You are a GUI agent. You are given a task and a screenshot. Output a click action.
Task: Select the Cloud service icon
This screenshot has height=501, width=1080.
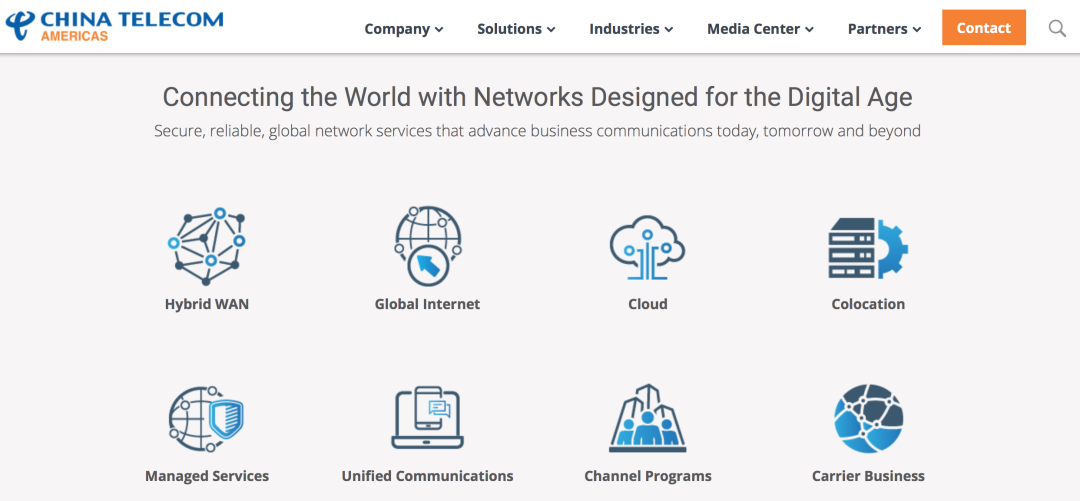(x=647, y=247)
